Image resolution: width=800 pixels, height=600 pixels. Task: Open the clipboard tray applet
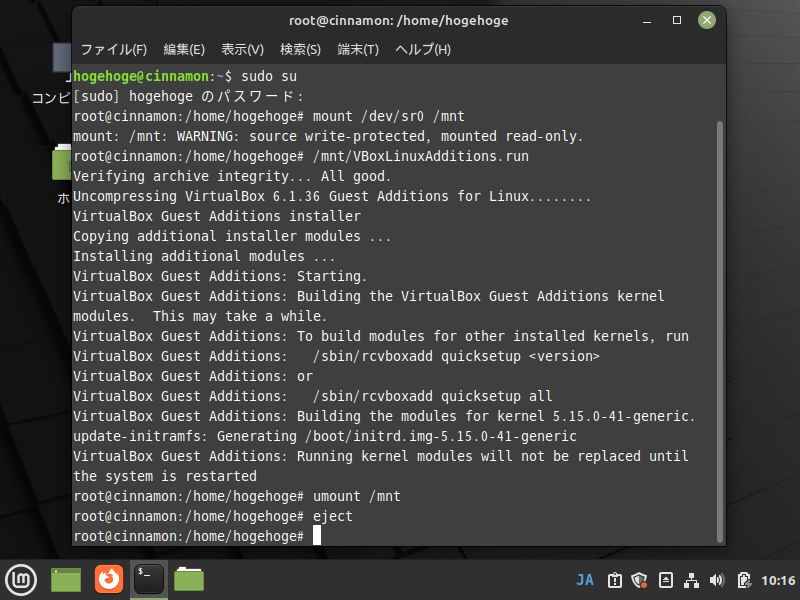615,580
